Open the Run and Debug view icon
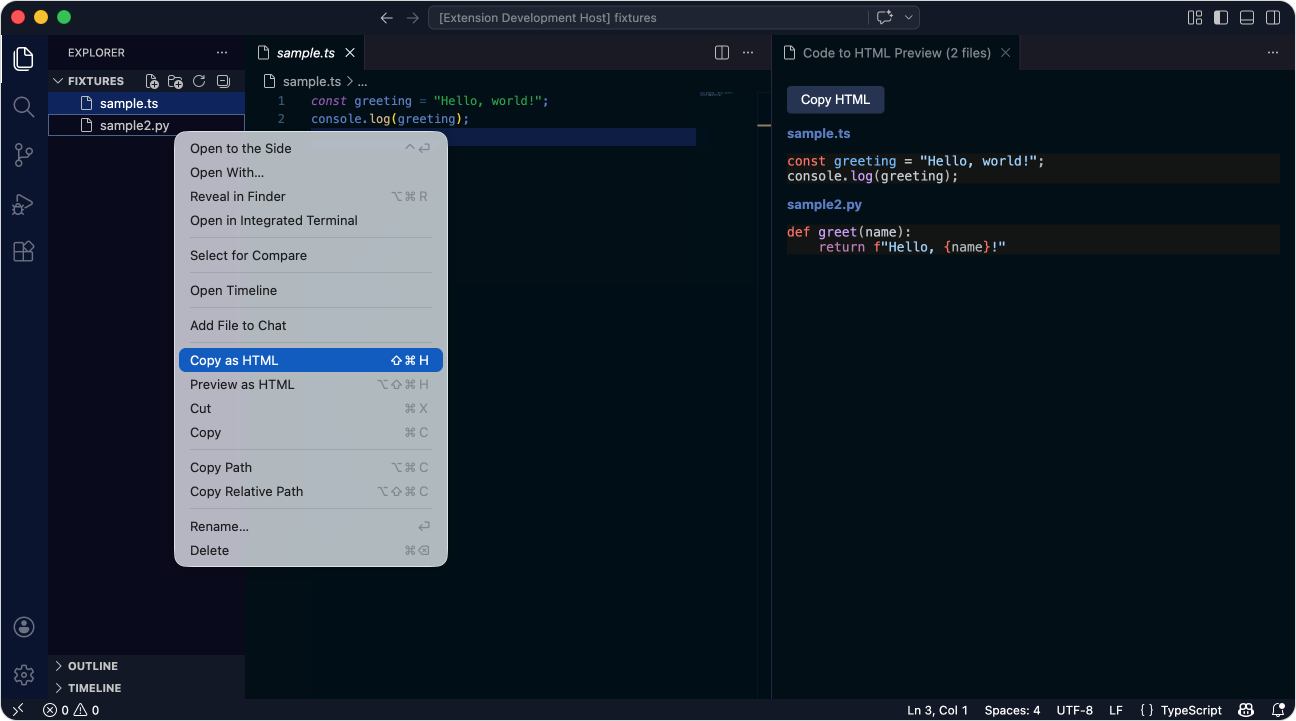The height and width of the screenshot is (721, 1296). point(24,204)
